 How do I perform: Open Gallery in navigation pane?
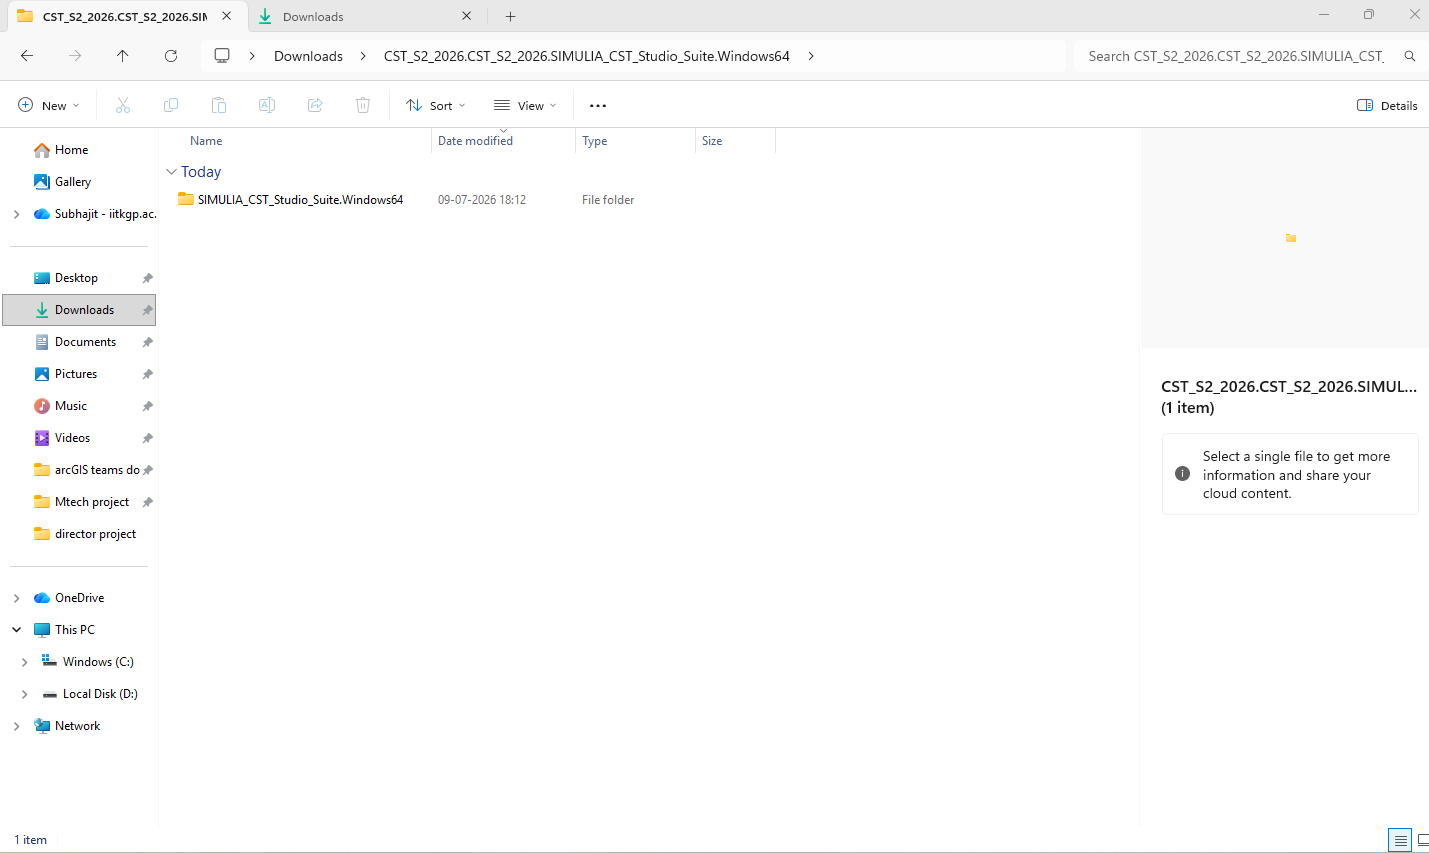coord(73,182)
